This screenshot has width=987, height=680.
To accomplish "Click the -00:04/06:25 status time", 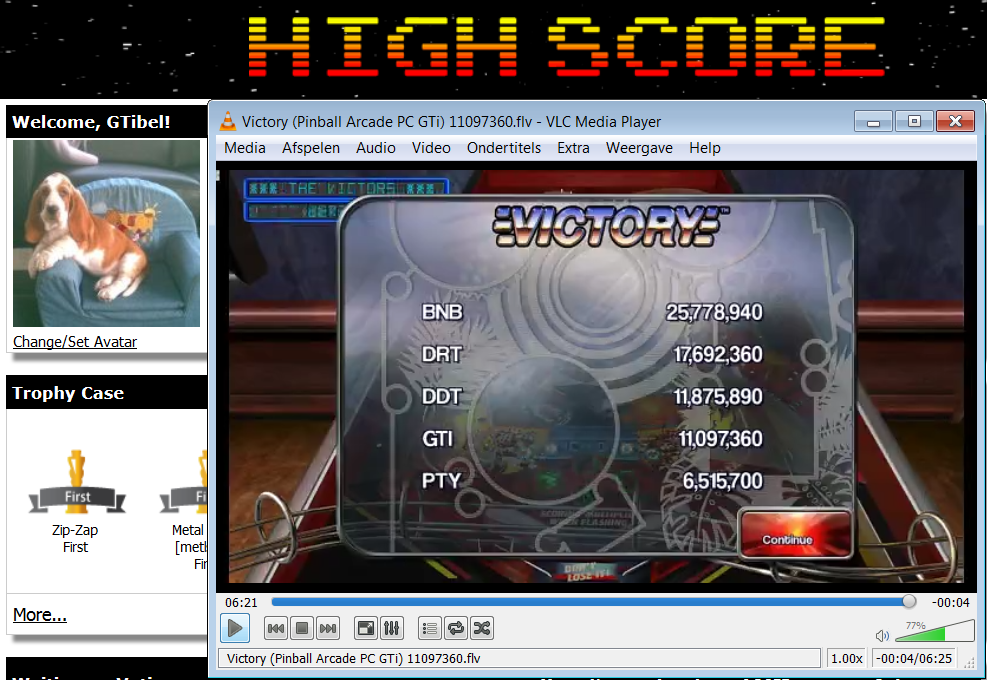I will pyautogui.click(x=915, y=659).
